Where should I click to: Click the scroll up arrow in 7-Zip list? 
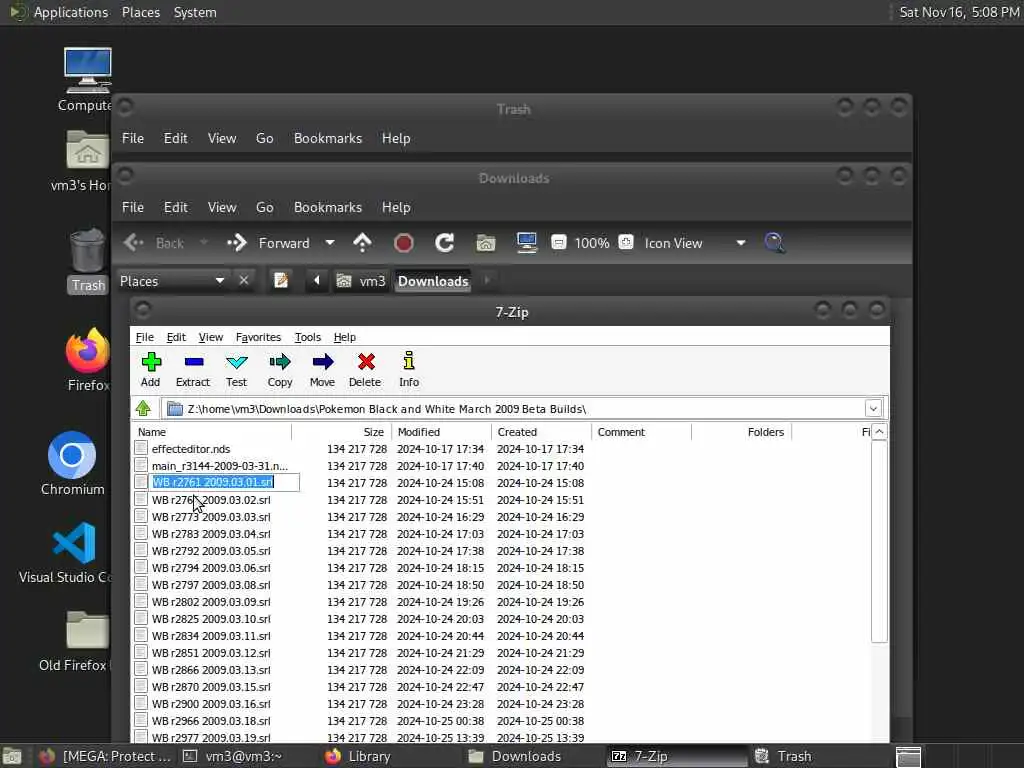879,432
